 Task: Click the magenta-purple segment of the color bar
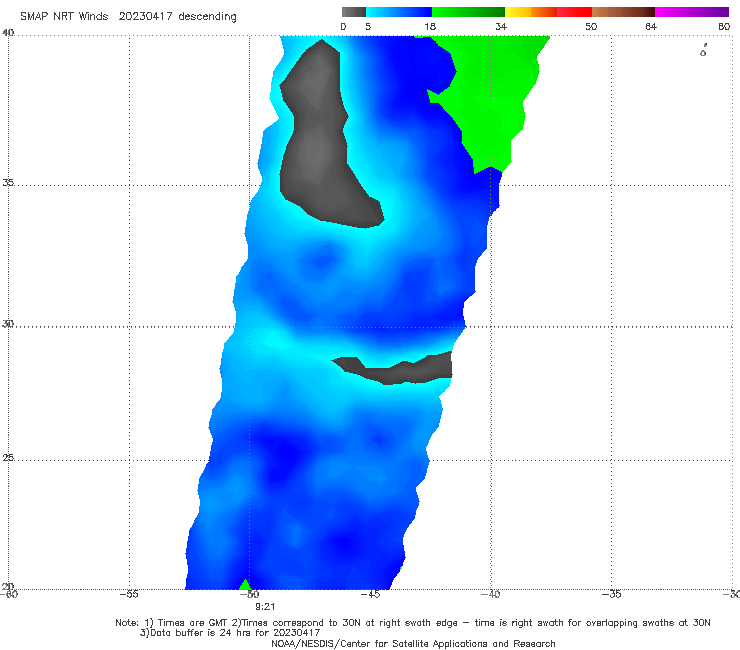tap(692, 12)
